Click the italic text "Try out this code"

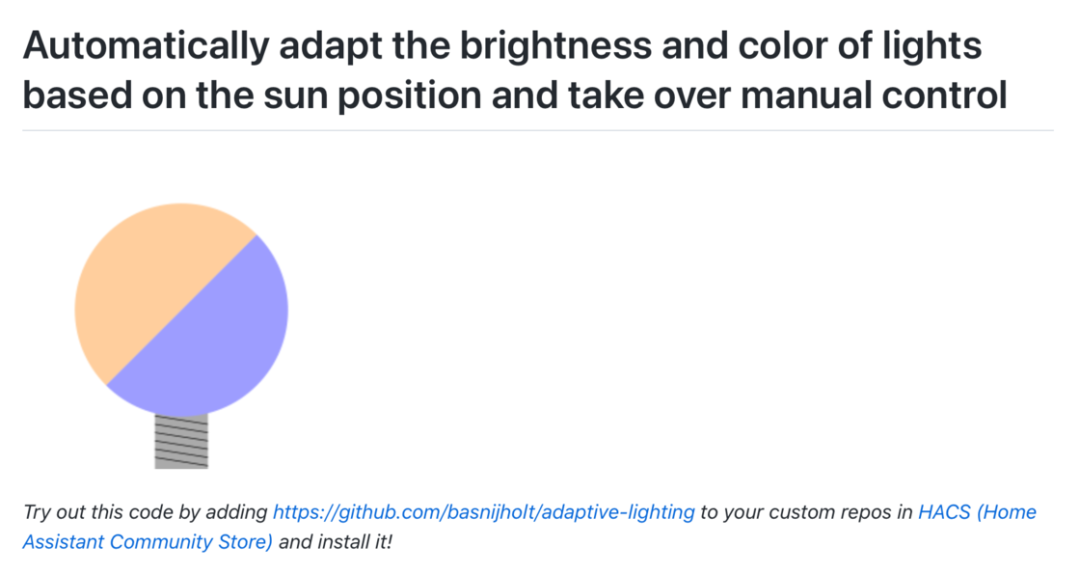[93, 513]
